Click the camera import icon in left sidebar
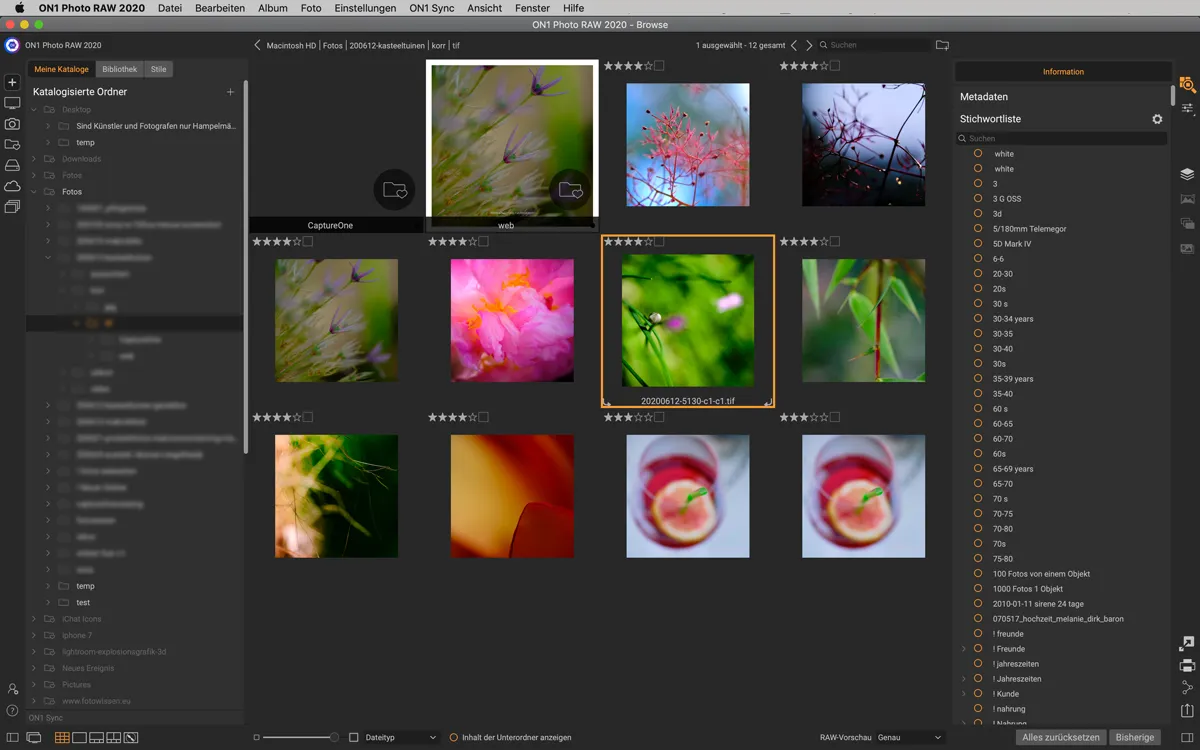 coord(12,123)
